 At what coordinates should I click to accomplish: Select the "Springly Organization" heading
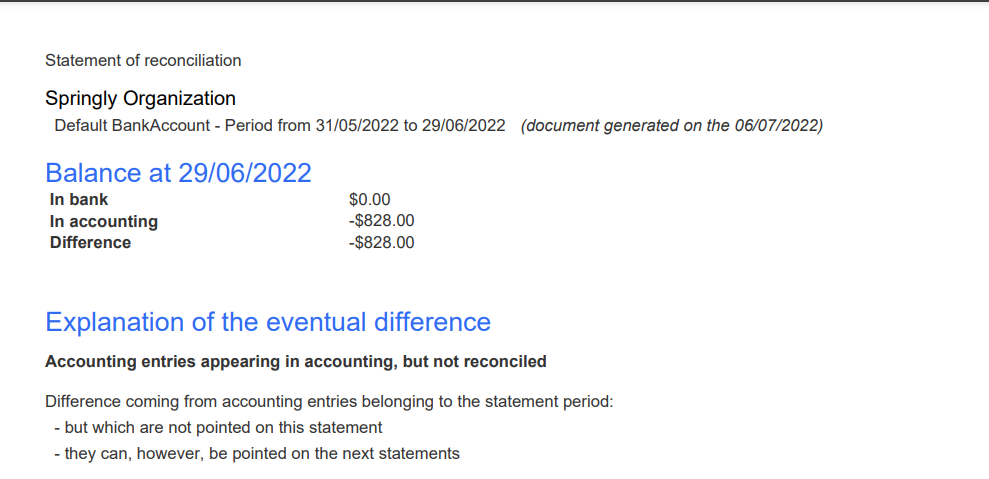click(x=140, y=98)
